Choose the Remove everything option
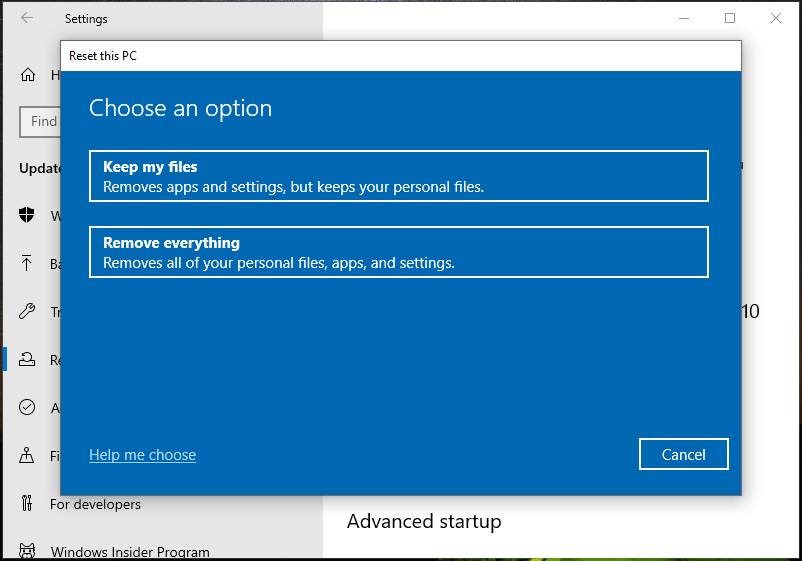Screen dimensions: 802x561 398,252
